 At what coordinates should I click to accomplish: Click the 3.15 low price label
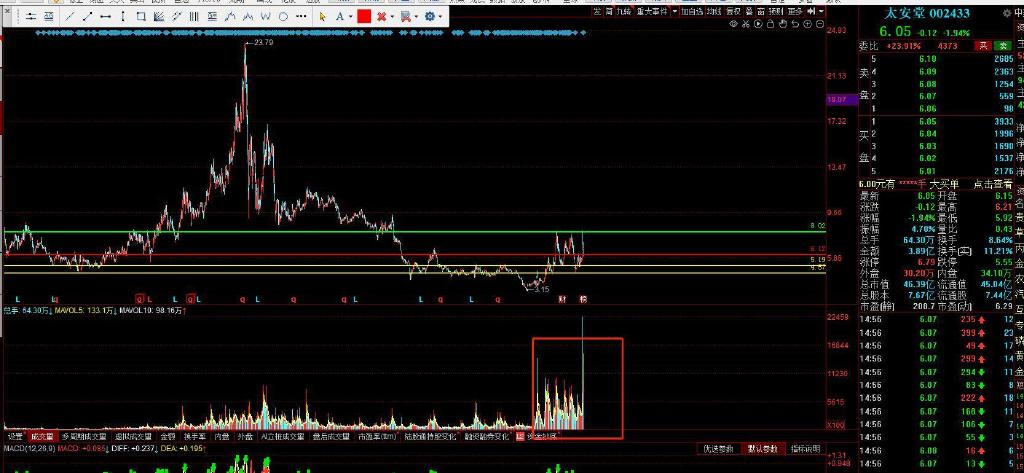click(x=541, y=289)
